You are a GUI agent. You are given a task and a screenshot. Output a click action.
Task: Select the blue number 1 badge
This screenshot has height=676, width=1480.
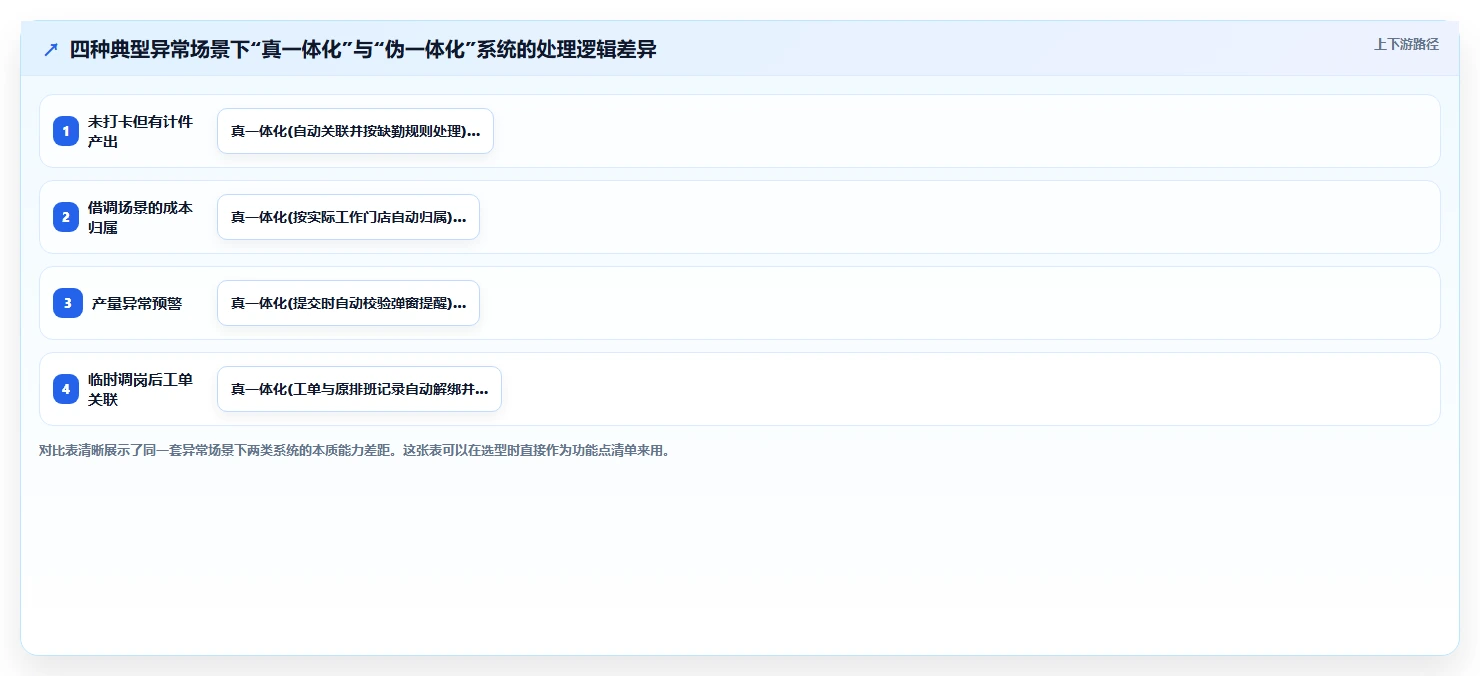coord(66,131)
